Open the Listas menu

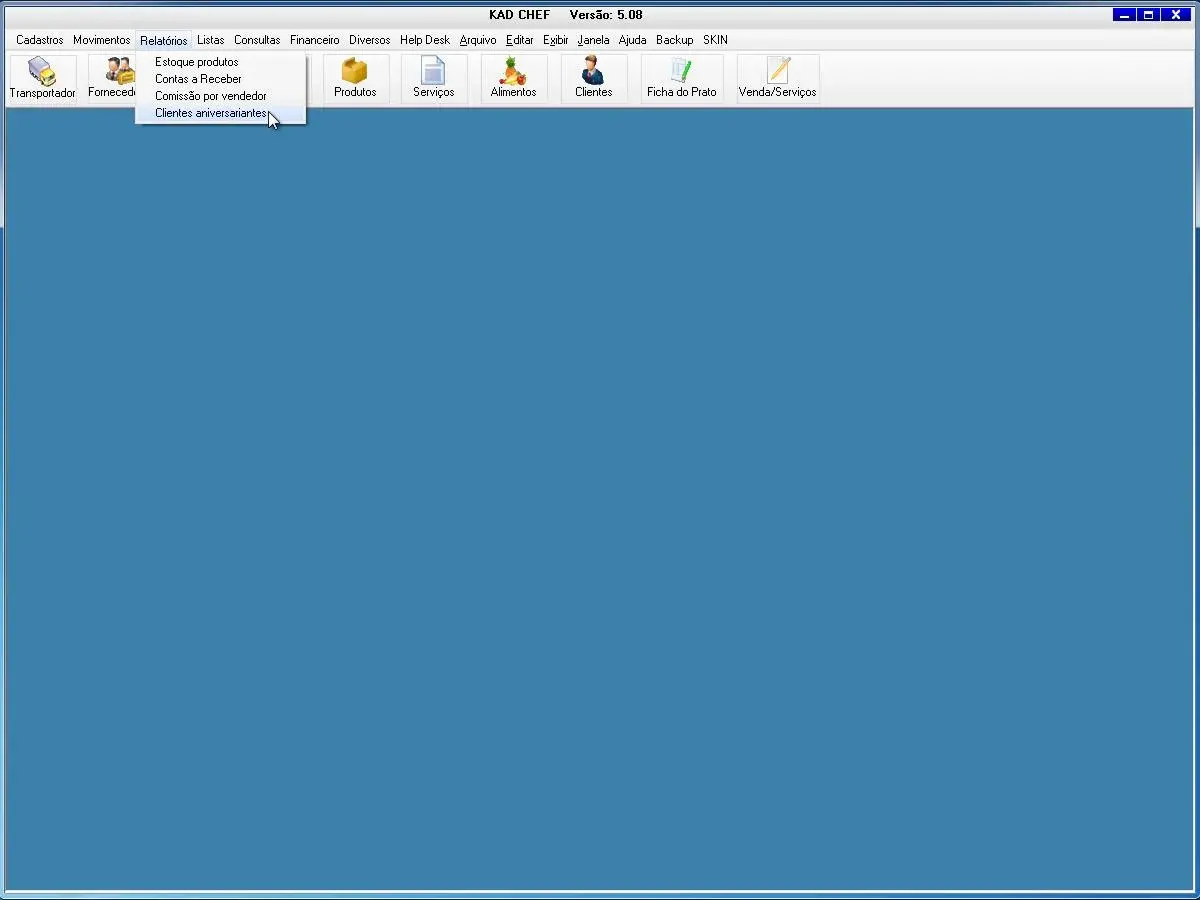point(211,40)
